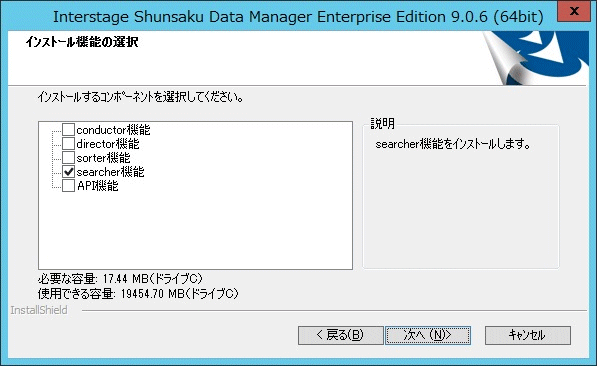Viewport: 597px width, 366px height.
Task: Select the sorter機能 tree label
Action: 103,158
